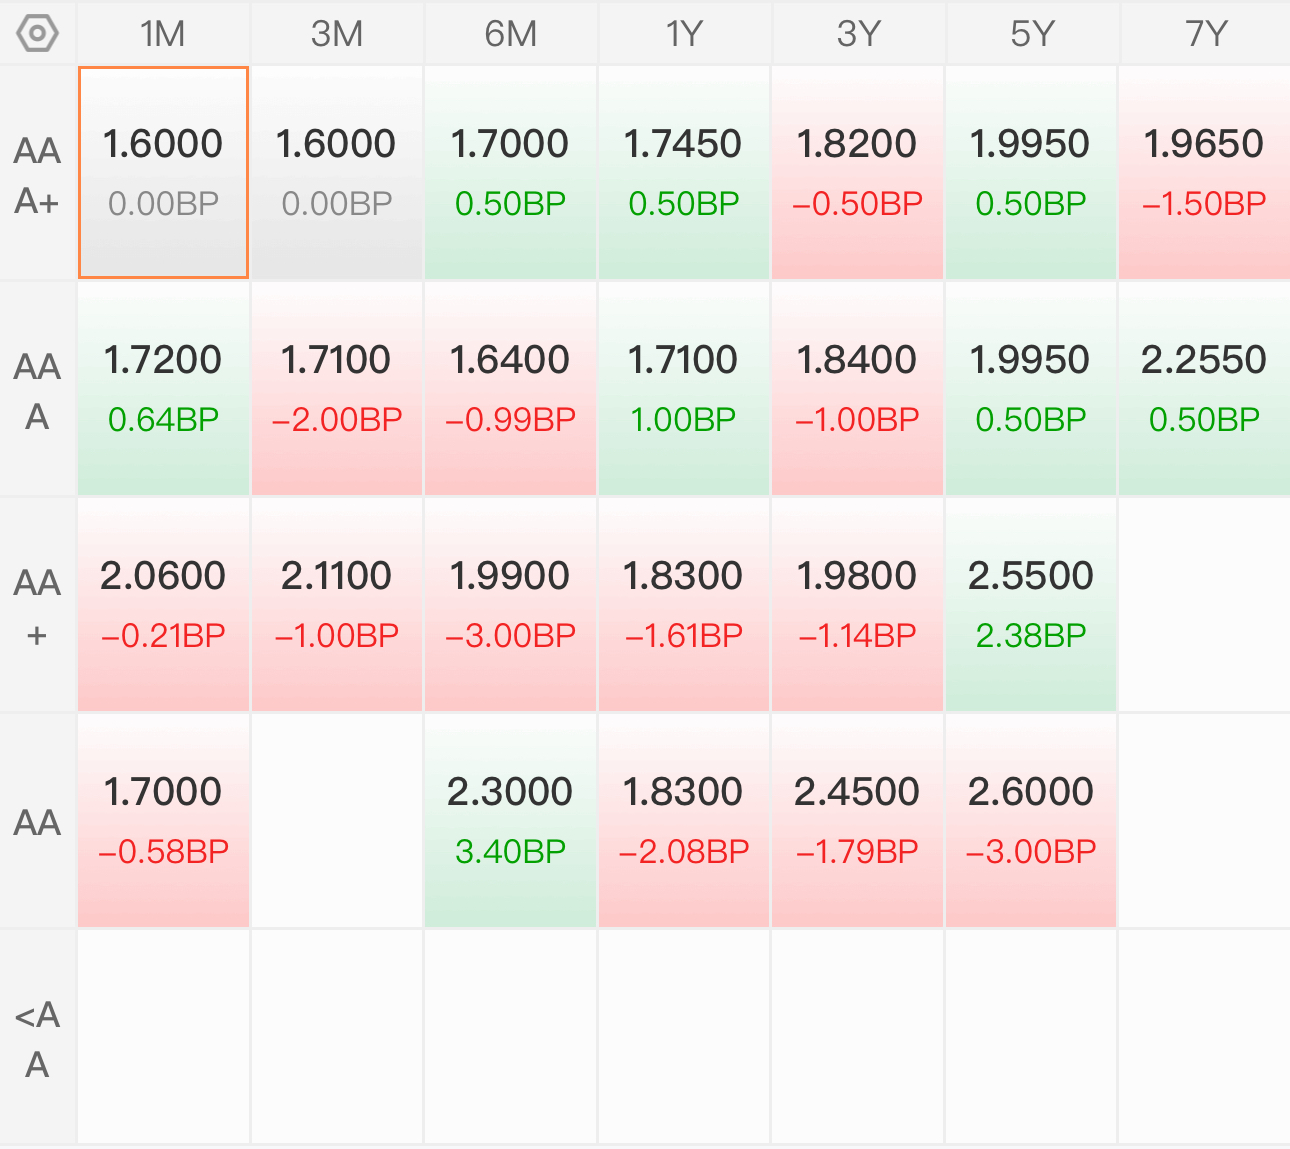Select AAA 1M cell with 0.64BP
The width and height of the screenshot is (1290, 1149).
click(x=163, y=389)
